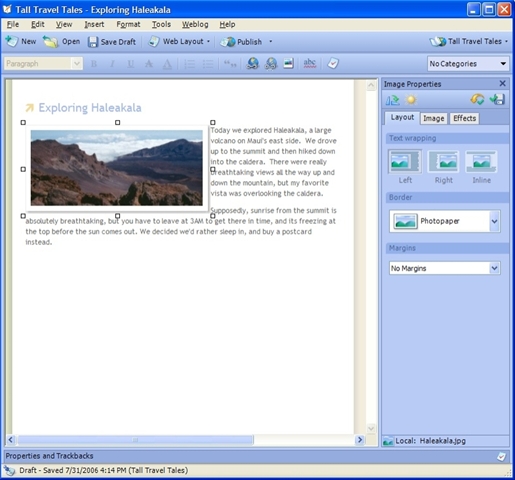Select Inline text wrapping option
The image size is (515, 480).
click(x=481, y=167)
